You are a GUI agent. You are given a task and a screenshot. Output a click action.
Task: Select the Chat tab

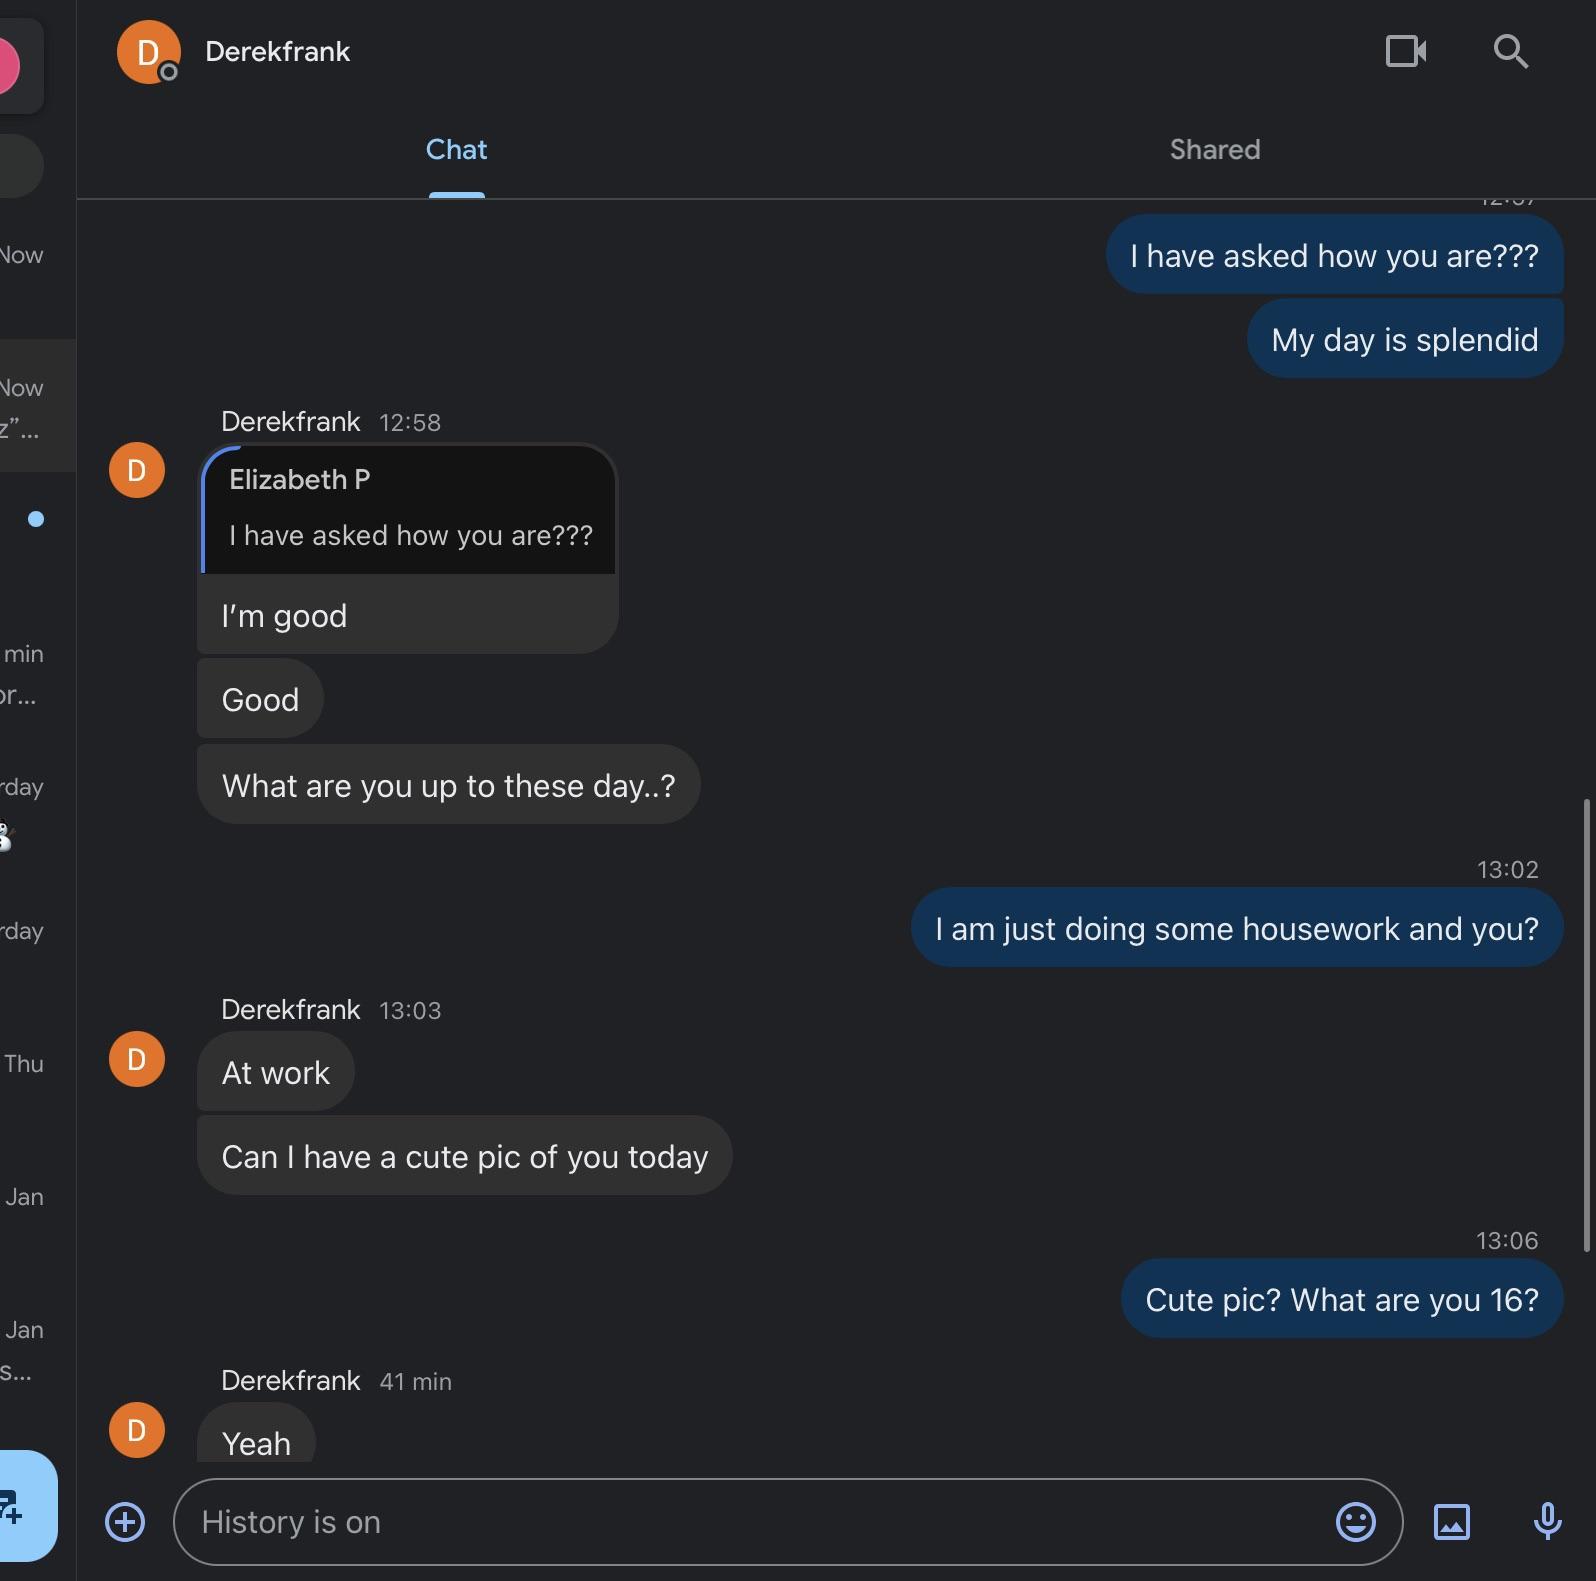coord(456,150)
